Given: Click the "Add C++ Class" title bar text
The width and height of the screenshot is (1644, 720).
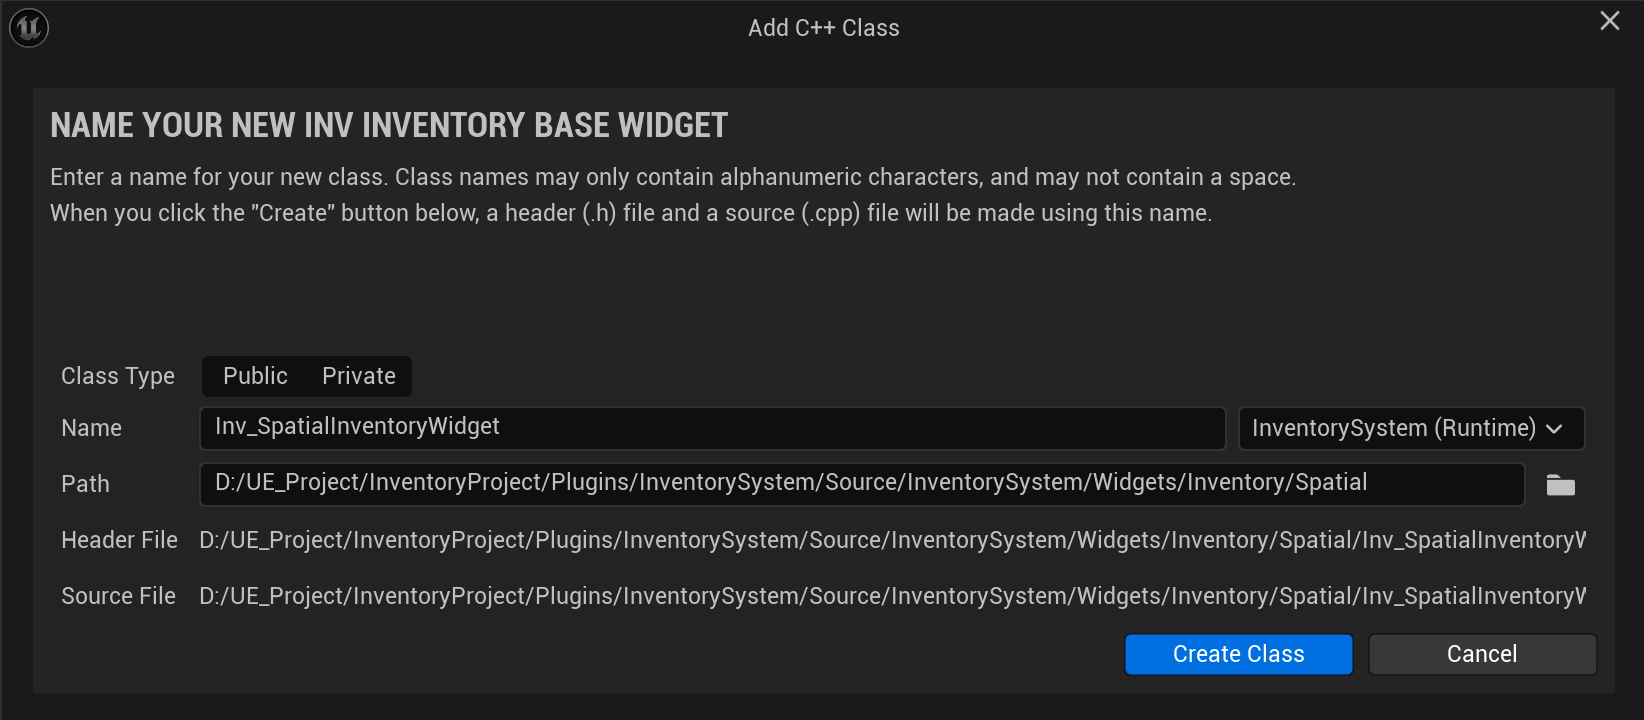Looking at the screenshot, I should pos(823,28).
